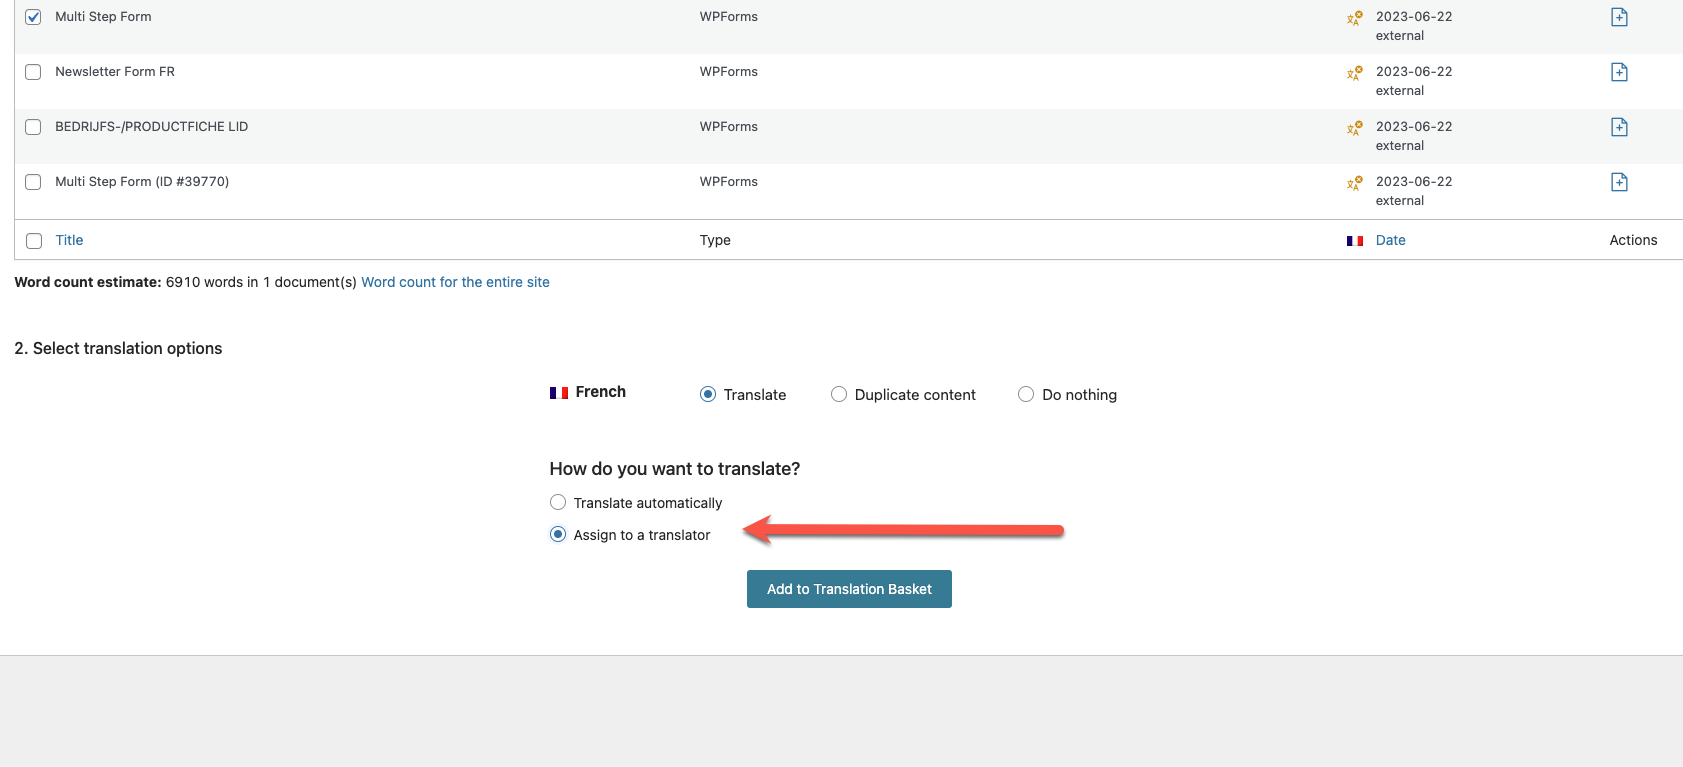Click translation status icon for Newsletter Form FR
This screenshot has width=1683, height=767.
pos(1354,73)
